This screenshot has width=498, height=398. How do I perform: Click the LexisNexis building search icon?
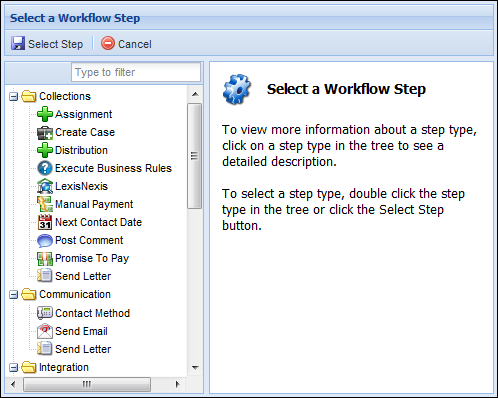(45, 186)
